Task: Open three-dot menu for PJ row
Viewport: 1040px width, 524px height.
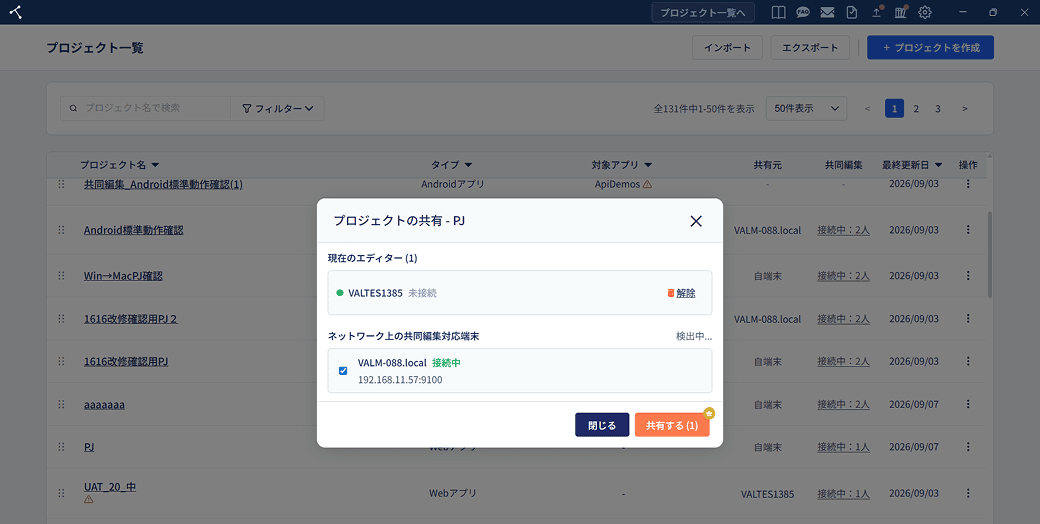Action: click(968, 447)
